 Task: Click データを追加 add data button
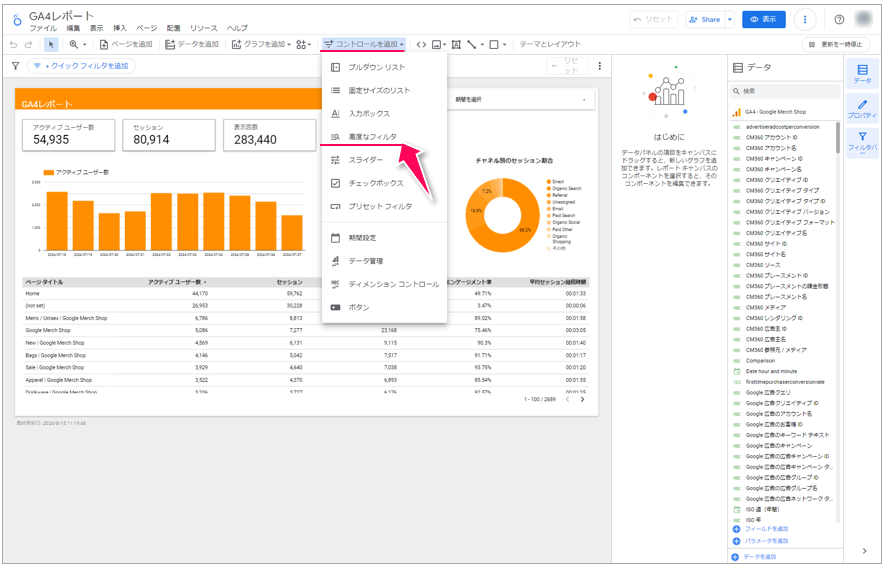[192, 44]
